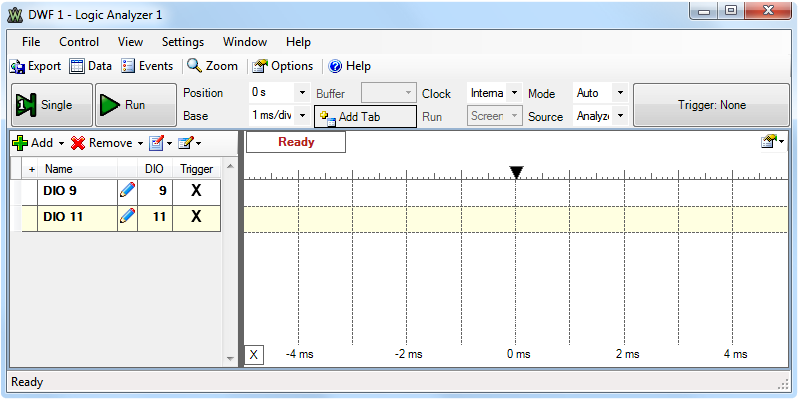Open the Remove dropdown arrow
The height and width of the screenshot is (400, 799).
pos(140,144)
